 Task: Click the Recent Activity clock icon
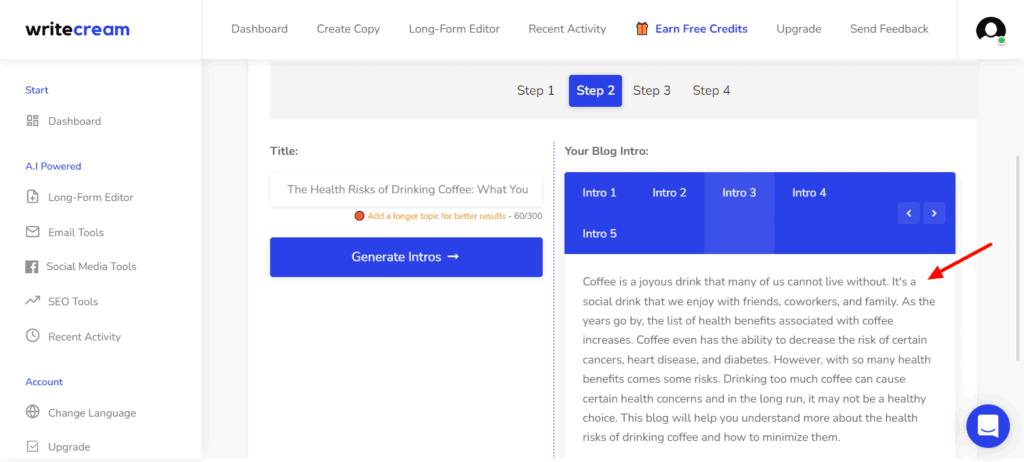click(32, 336)
